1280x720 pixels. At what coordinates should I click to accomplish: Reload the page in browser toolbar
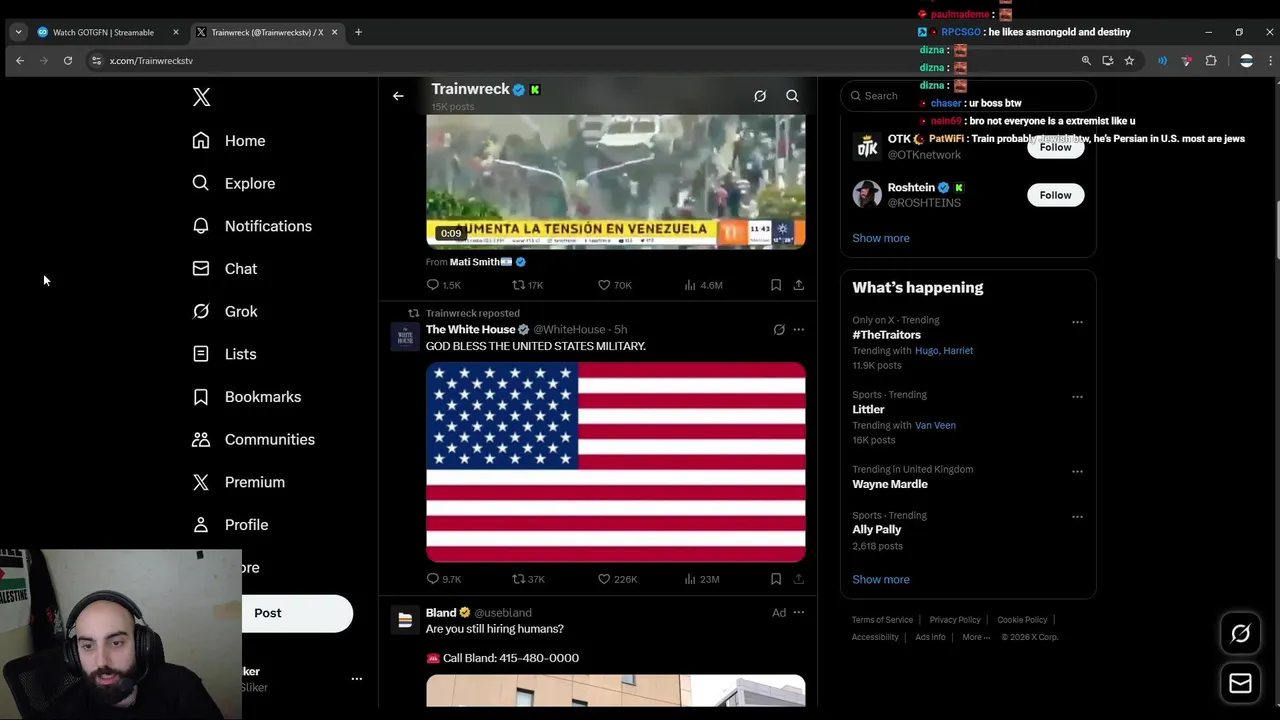click(x=68, y=61)
